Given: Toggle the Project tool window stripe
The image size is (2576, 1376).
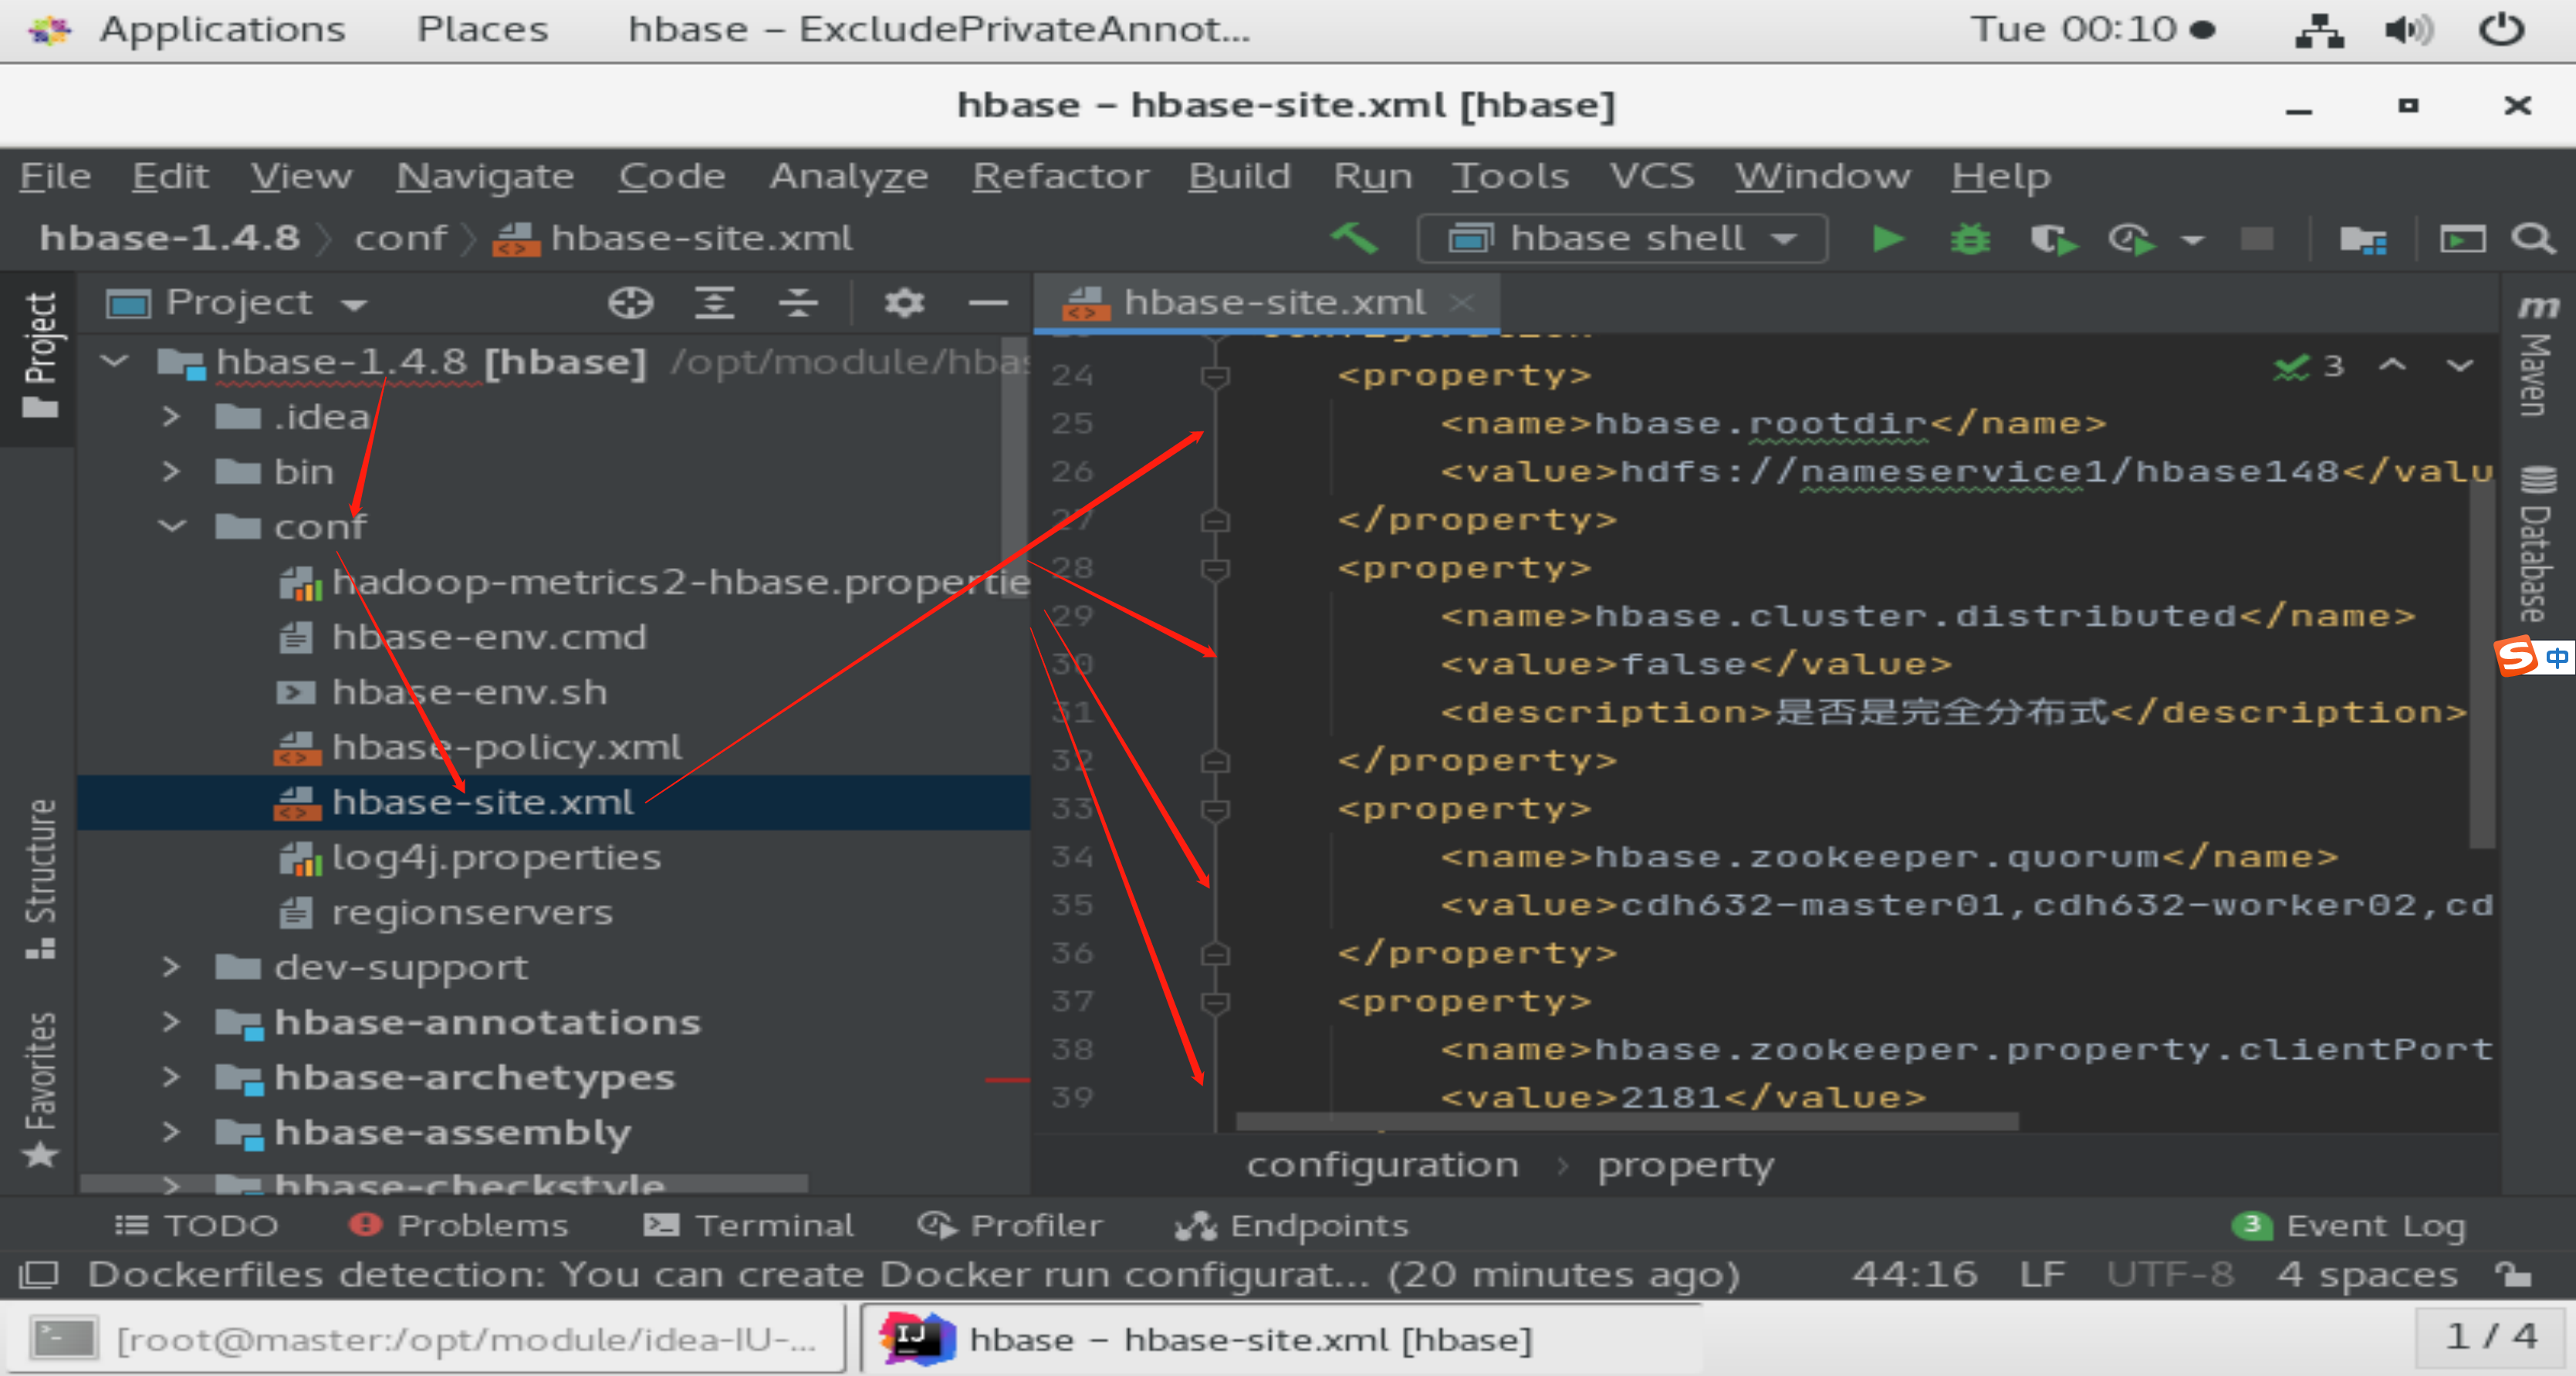Looking at the screenshot, I should 40,355.
